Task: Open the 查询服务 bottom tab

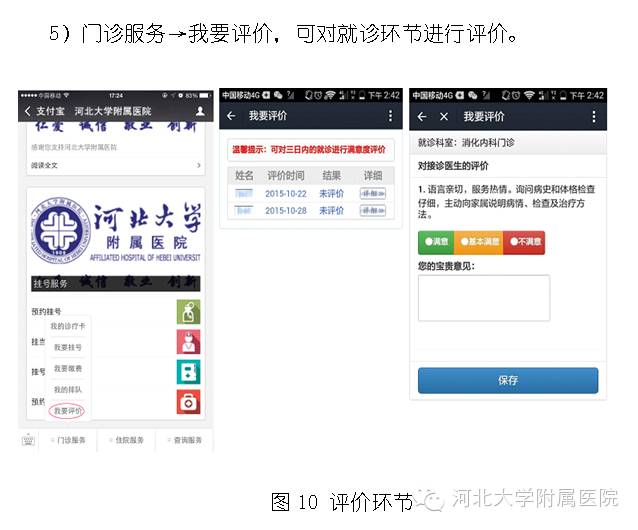Action: pos(185,440)
